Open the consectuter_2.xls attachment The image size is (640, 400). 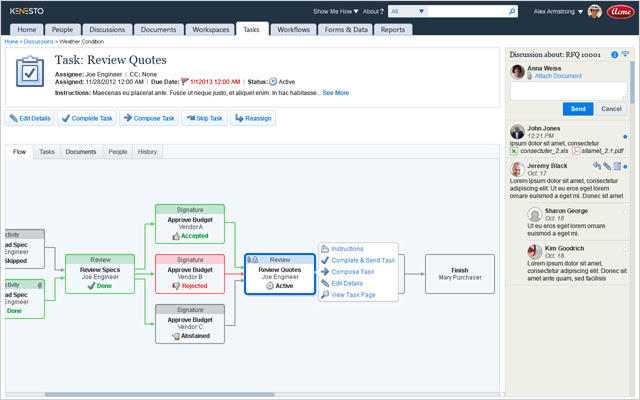click(539, 148)
